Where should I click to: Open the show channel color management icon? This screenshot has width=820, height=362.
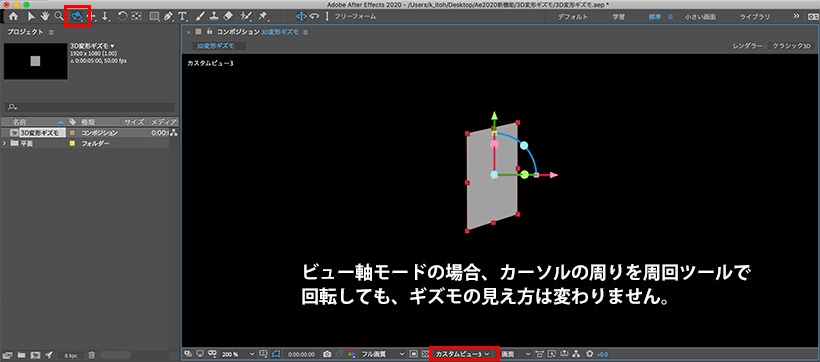coord(351,354)
